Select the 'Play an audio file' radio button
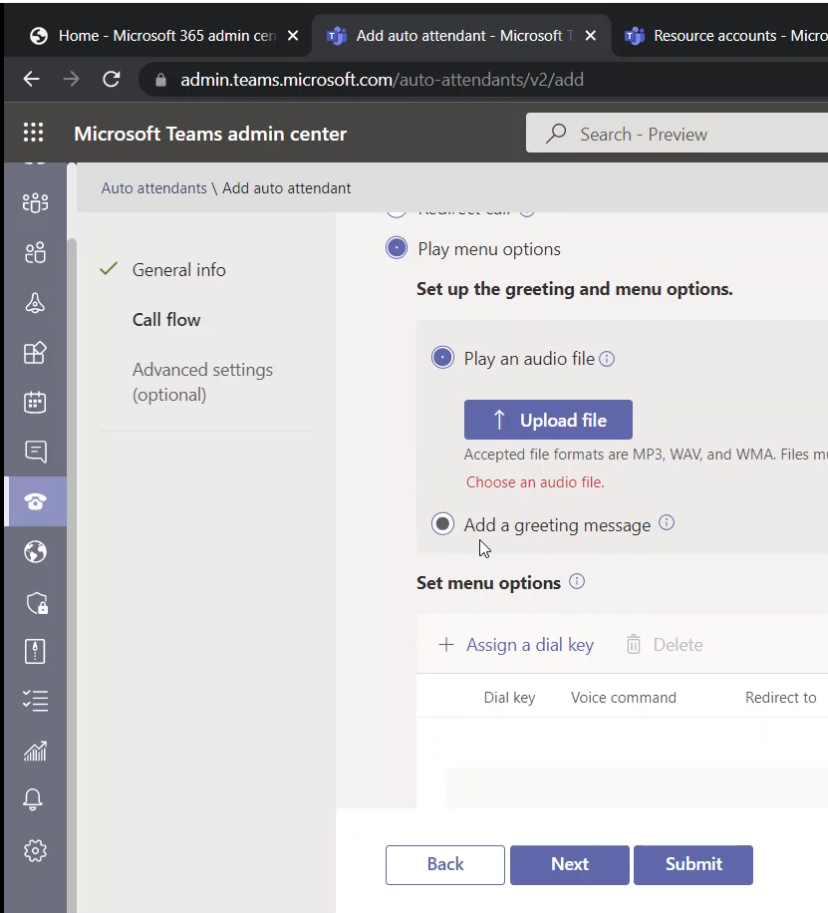Viewport: 828px width, 913px height. 442,358
